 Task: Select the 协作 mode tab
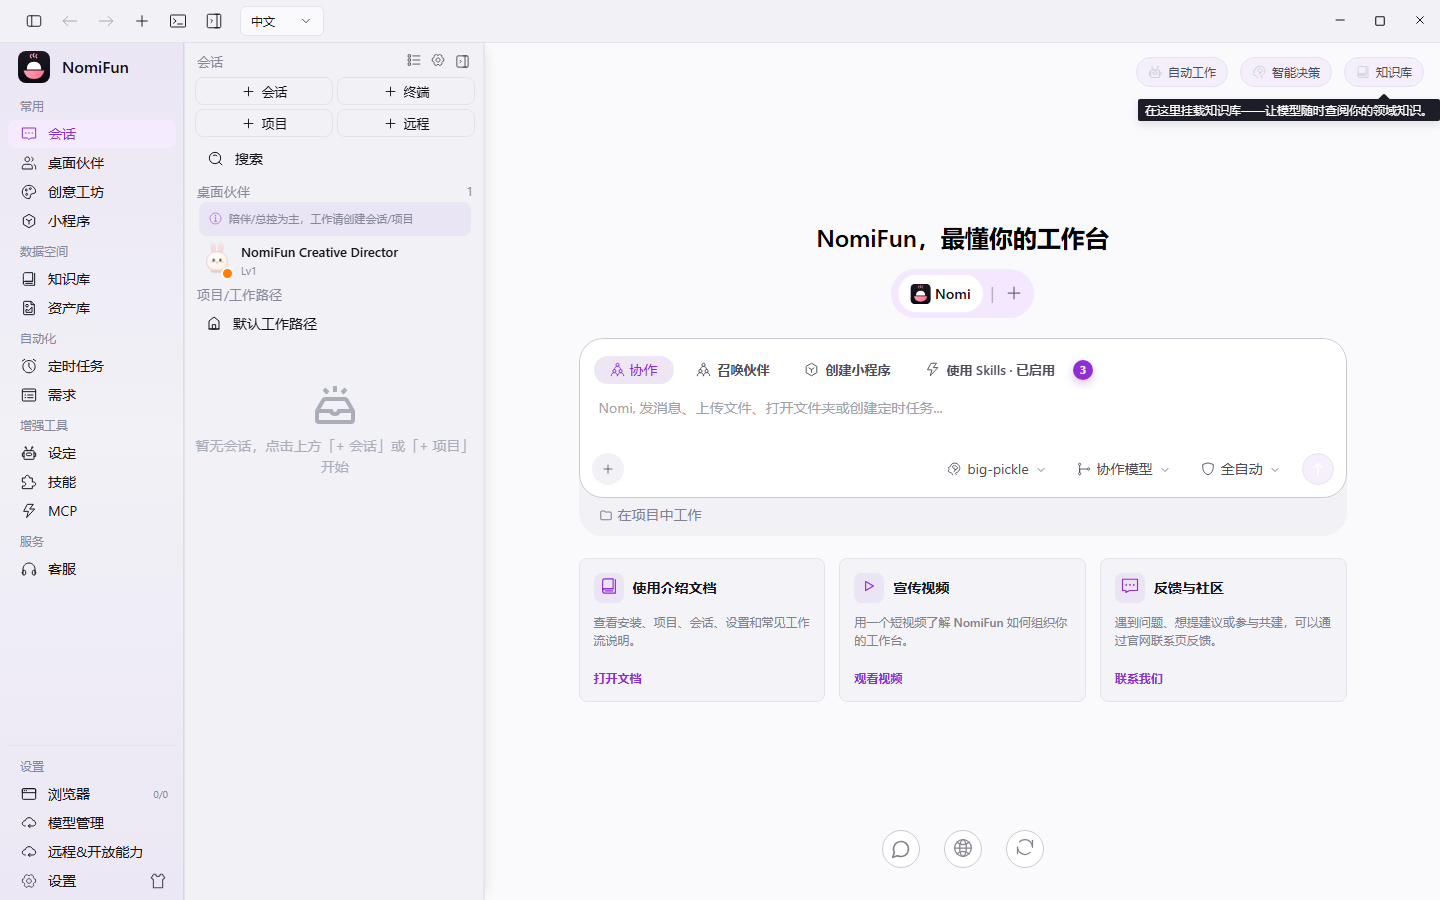(634, 370)
